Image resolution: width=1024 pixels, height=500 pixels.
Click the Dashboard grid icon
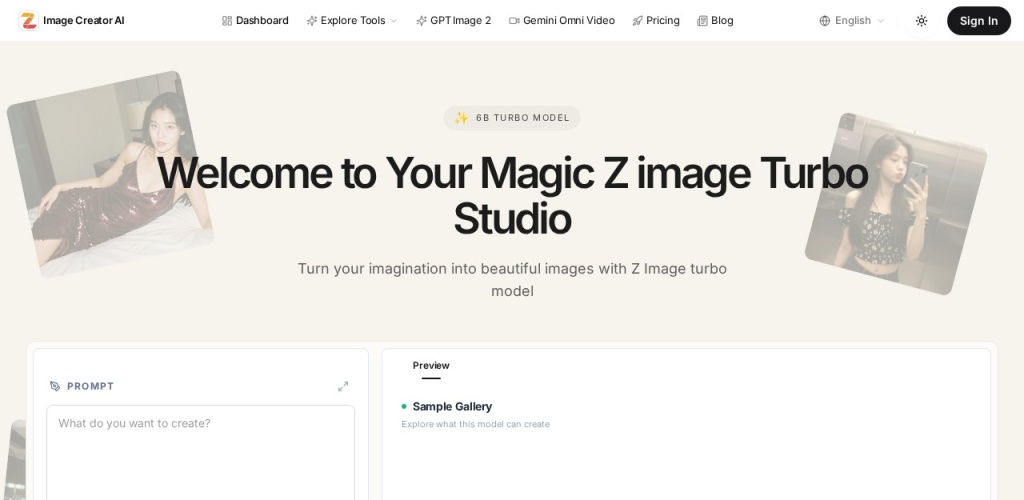[x=227, y=21]
